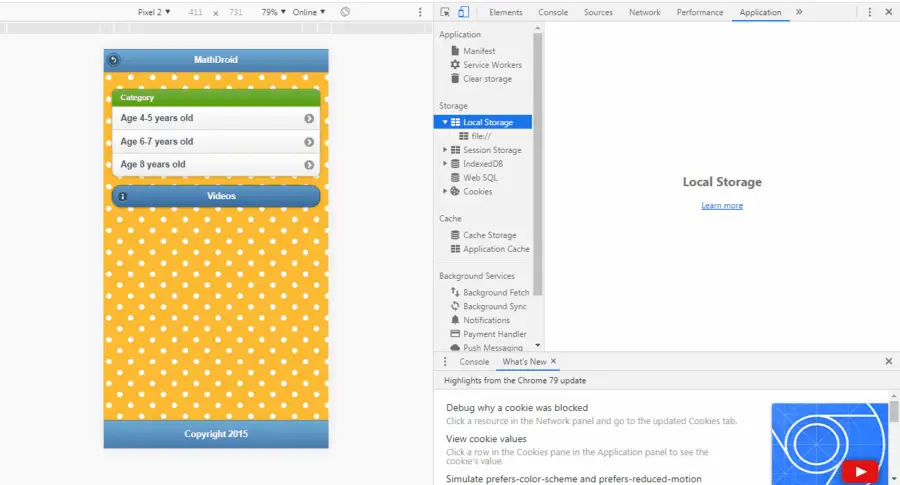Expand the Cookies tree arrow
This screenshot has height=485, width=900.
[x=445, y=191]
